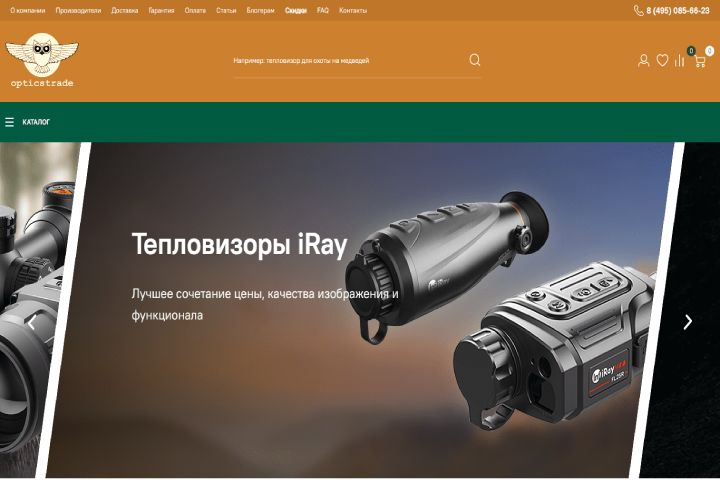Call the number 8 (495) 085-66-23
The height and width of the screenshot is (480, 720).
click(678, 10)
